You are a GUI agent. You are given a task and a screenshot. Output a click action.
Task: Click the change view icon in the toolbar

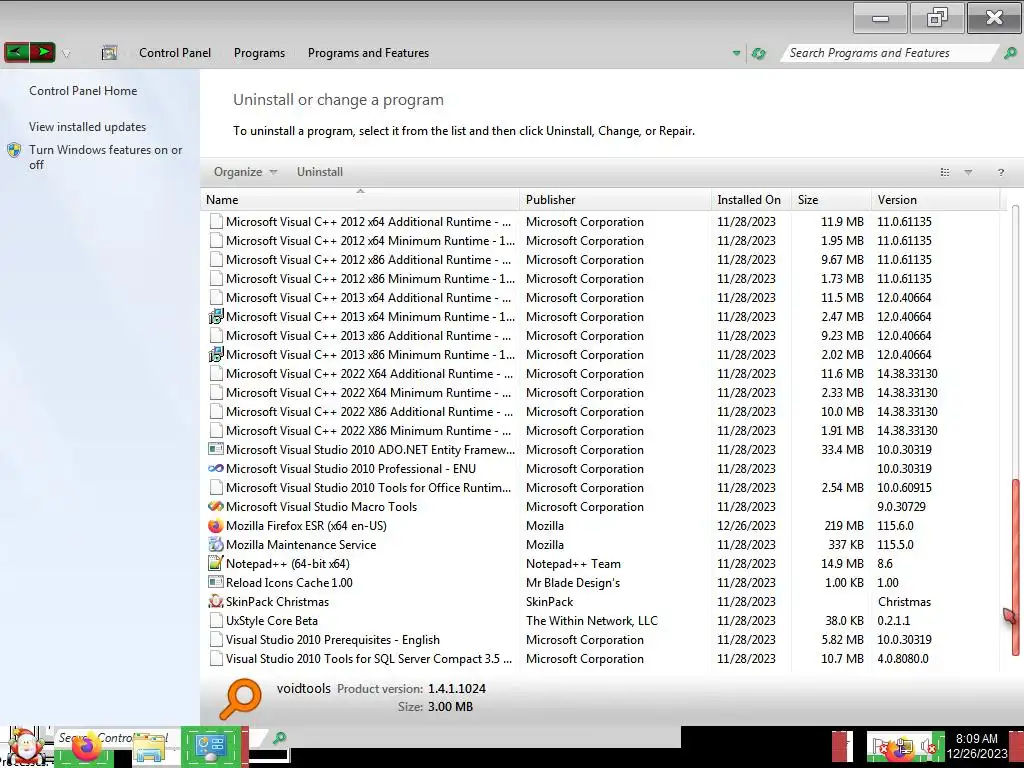pos(945,172)
